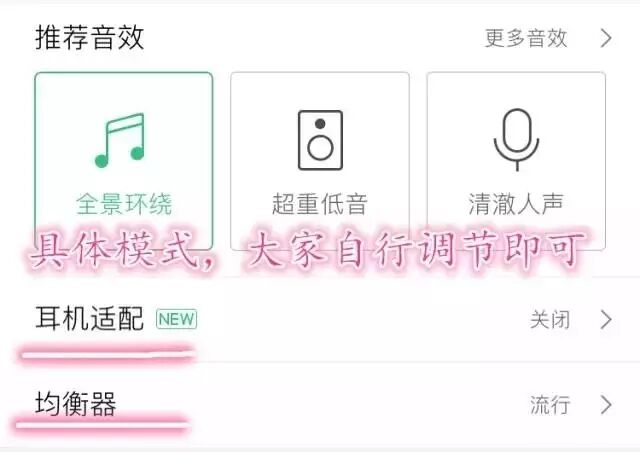
Task: Open the 关闭 headphone adaptation value
Action: (x=550, y=320)
